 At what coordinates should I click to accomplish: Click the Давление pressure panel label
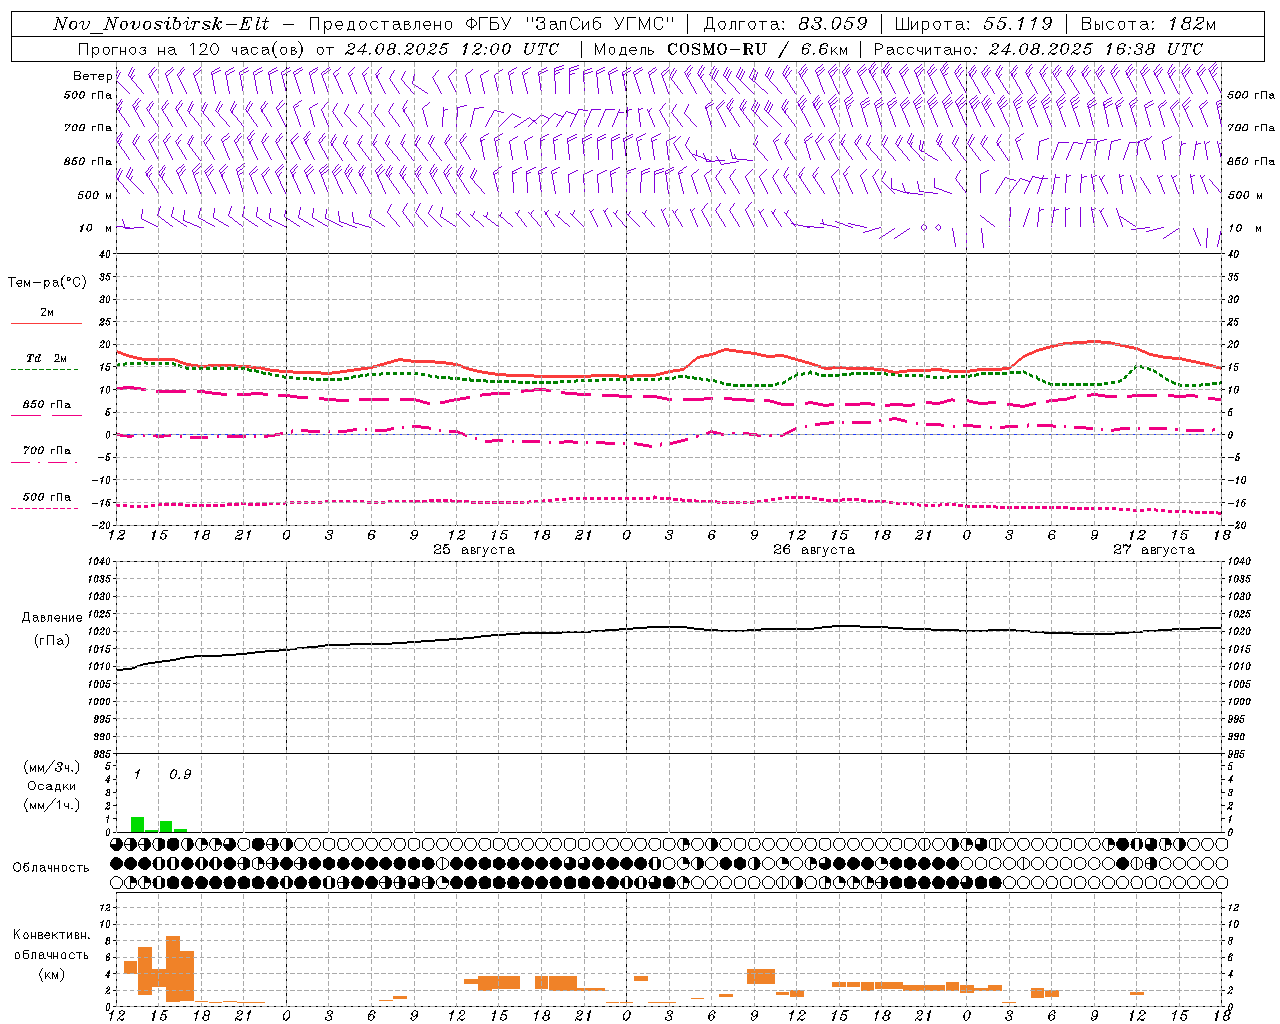tap(52, 618)
